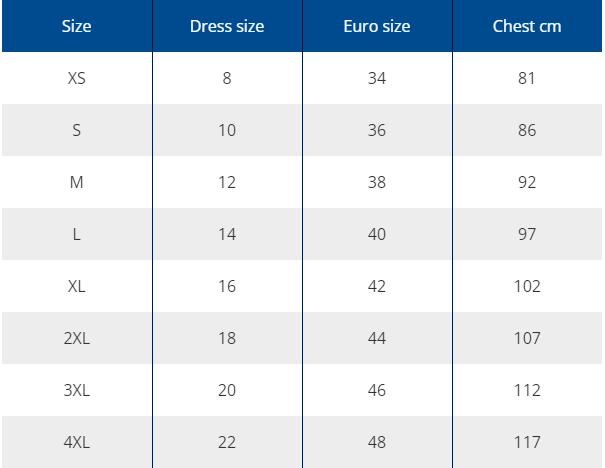
Task: Click chest measurement 81 cell
Action: 527,78
